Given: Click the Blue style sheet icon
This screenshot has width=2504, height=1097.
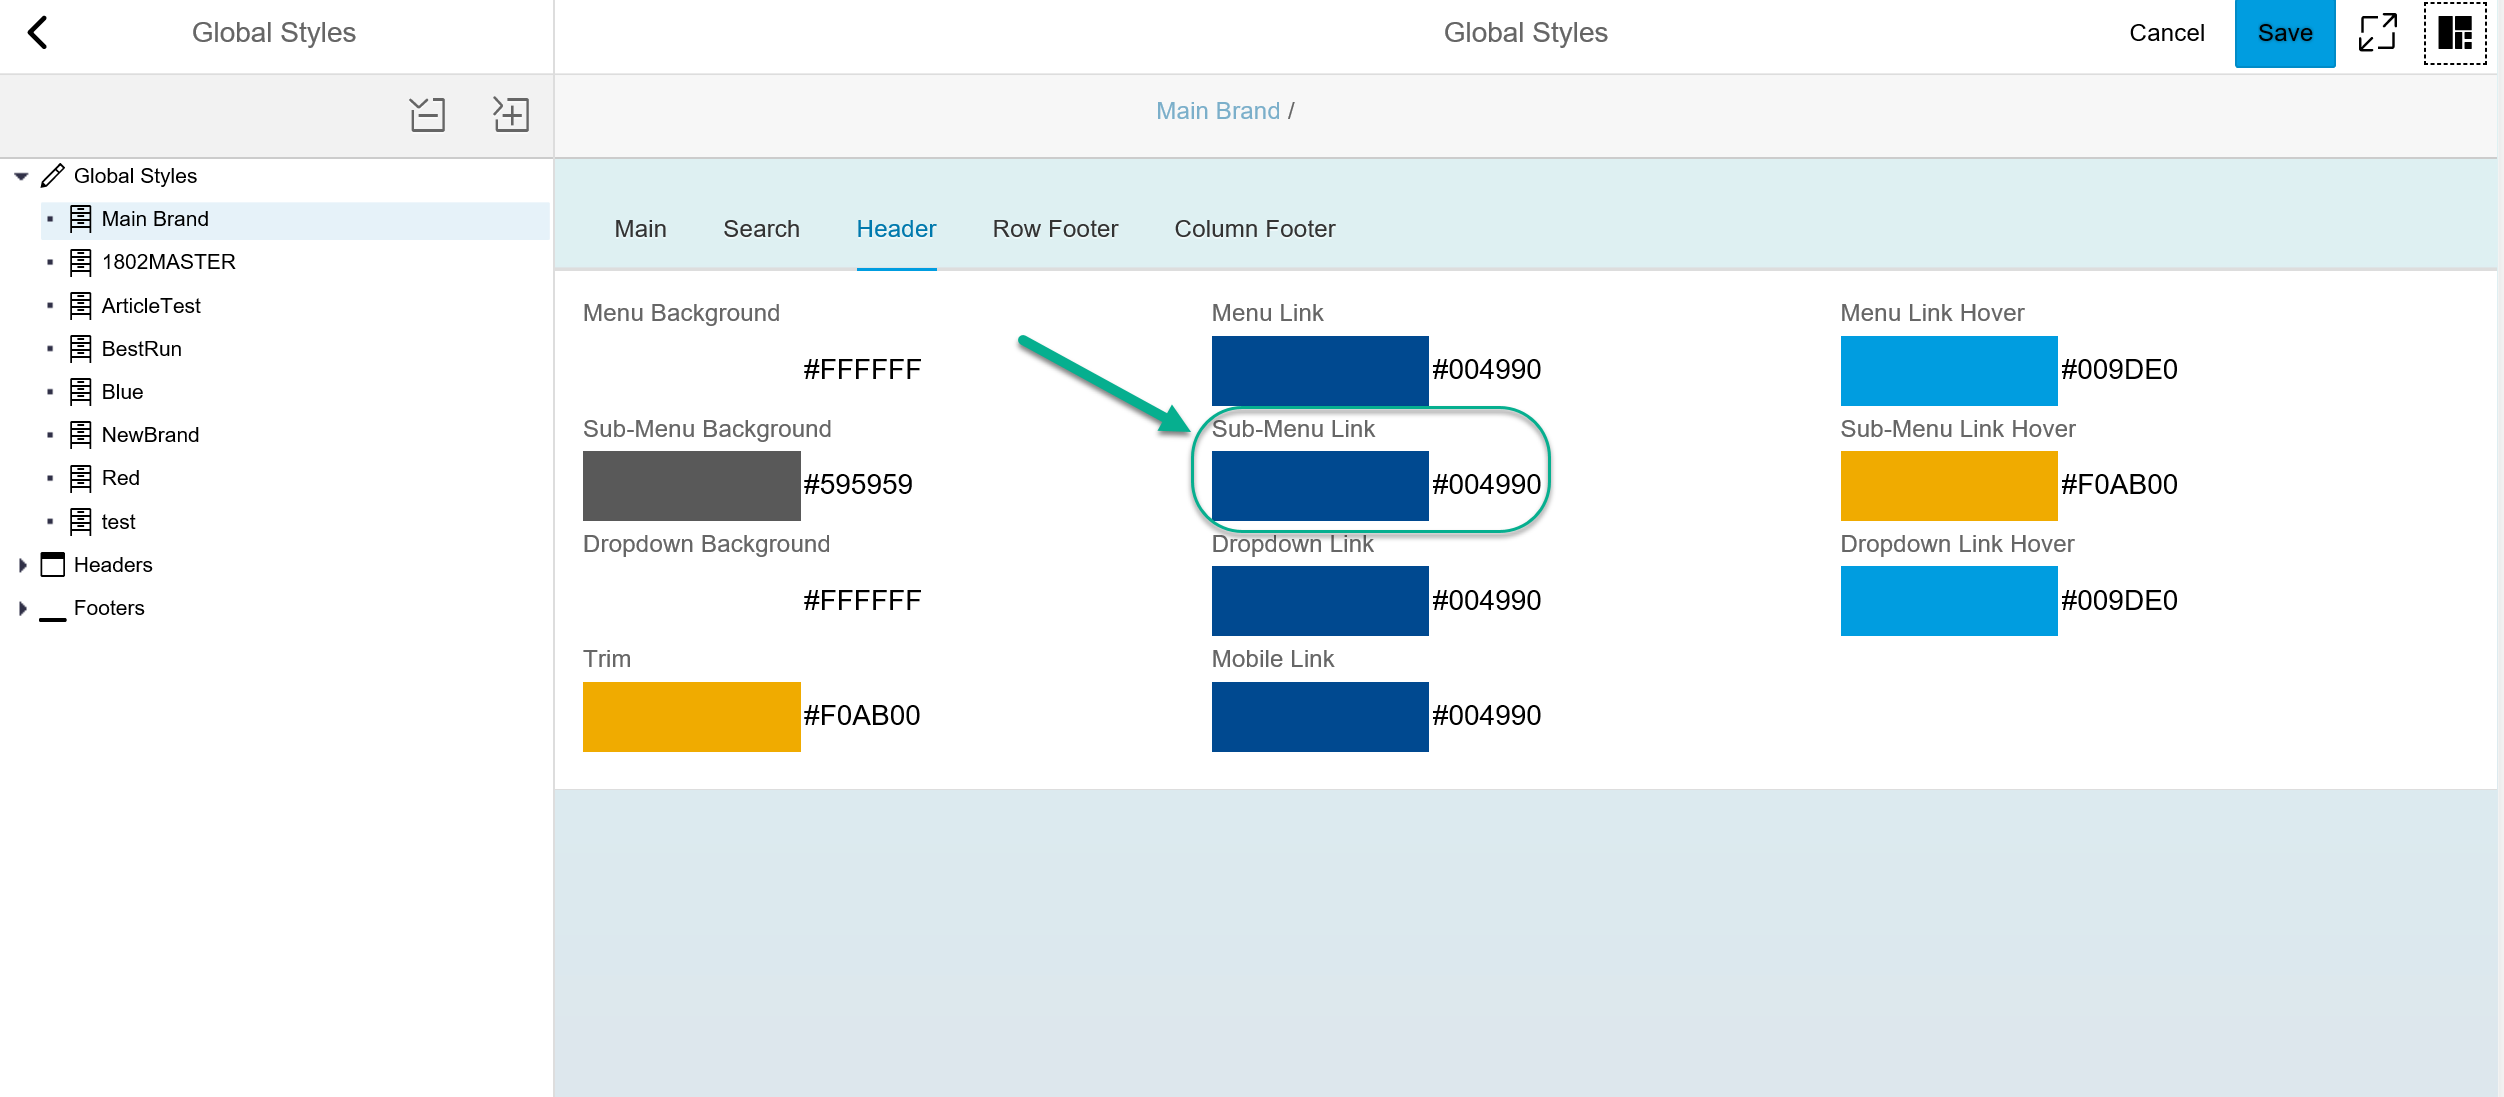Looking at the screenshot, I should click(x=81, y=392).
